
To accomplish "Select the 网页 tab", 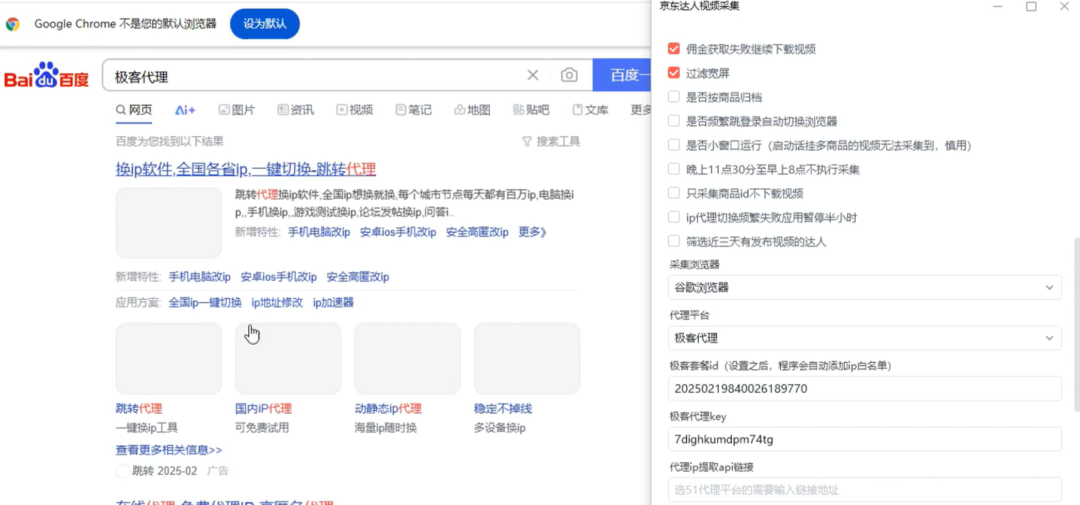I will (134, 110).
